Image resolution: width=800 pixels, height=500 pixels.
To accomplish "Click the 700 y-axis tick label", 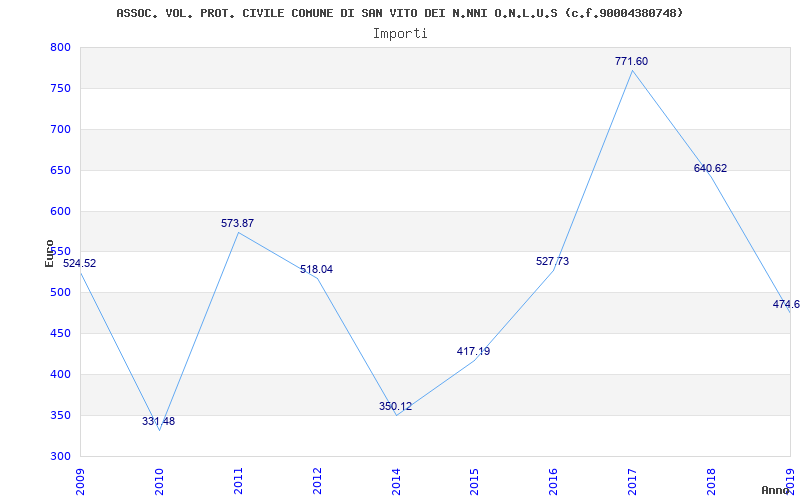I will coord(60,130).
